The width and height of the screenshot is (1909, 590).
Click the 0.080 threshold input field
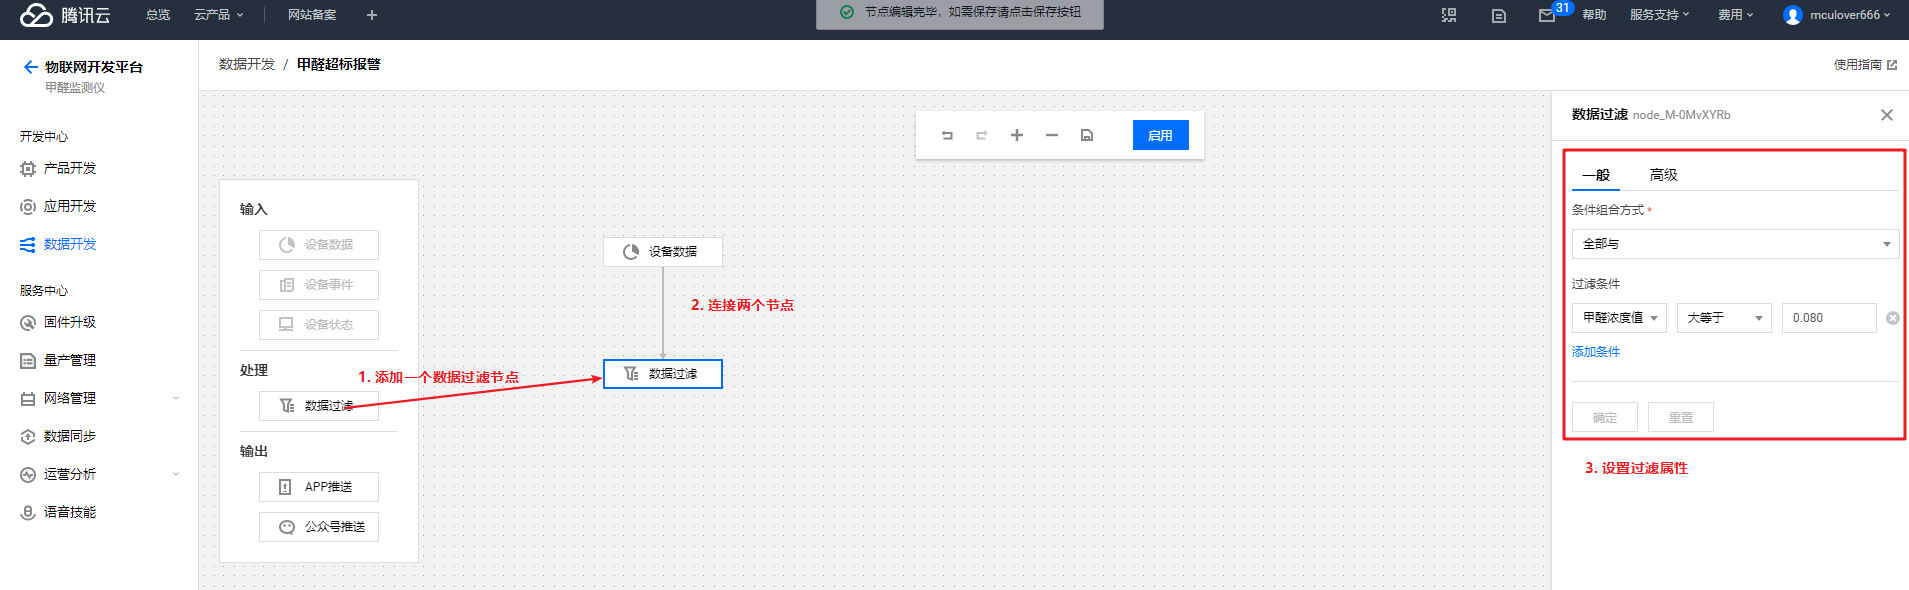point(1829,318)
